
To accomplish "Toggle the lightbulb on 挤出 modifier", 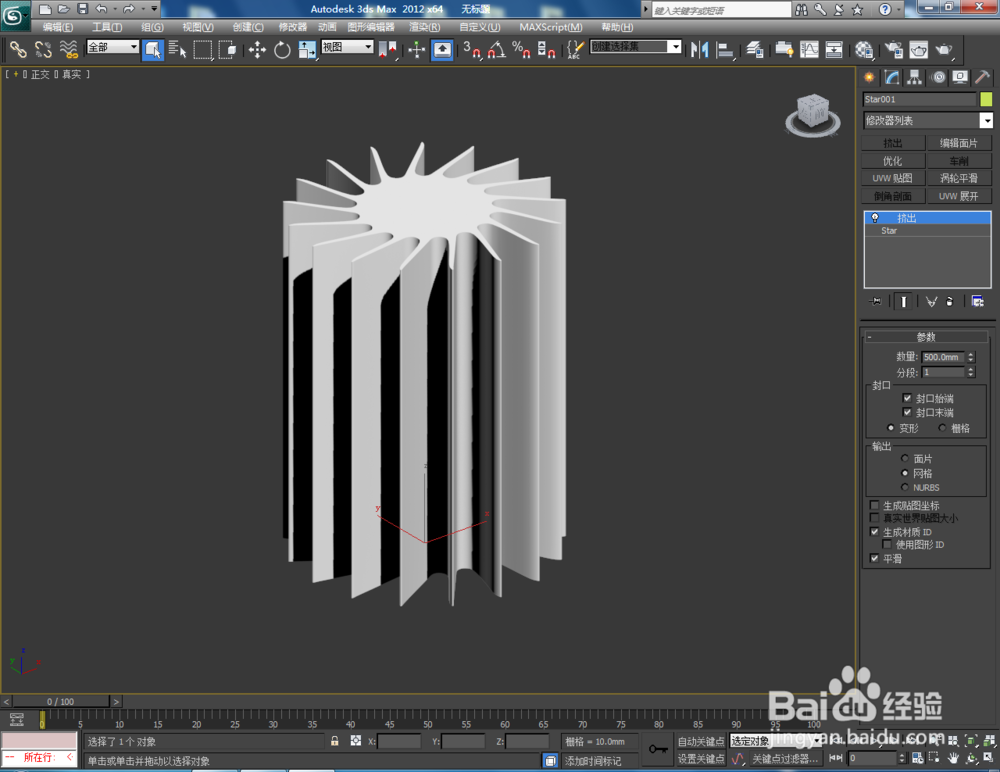I will pyautogui.click(x=875, y=218).
